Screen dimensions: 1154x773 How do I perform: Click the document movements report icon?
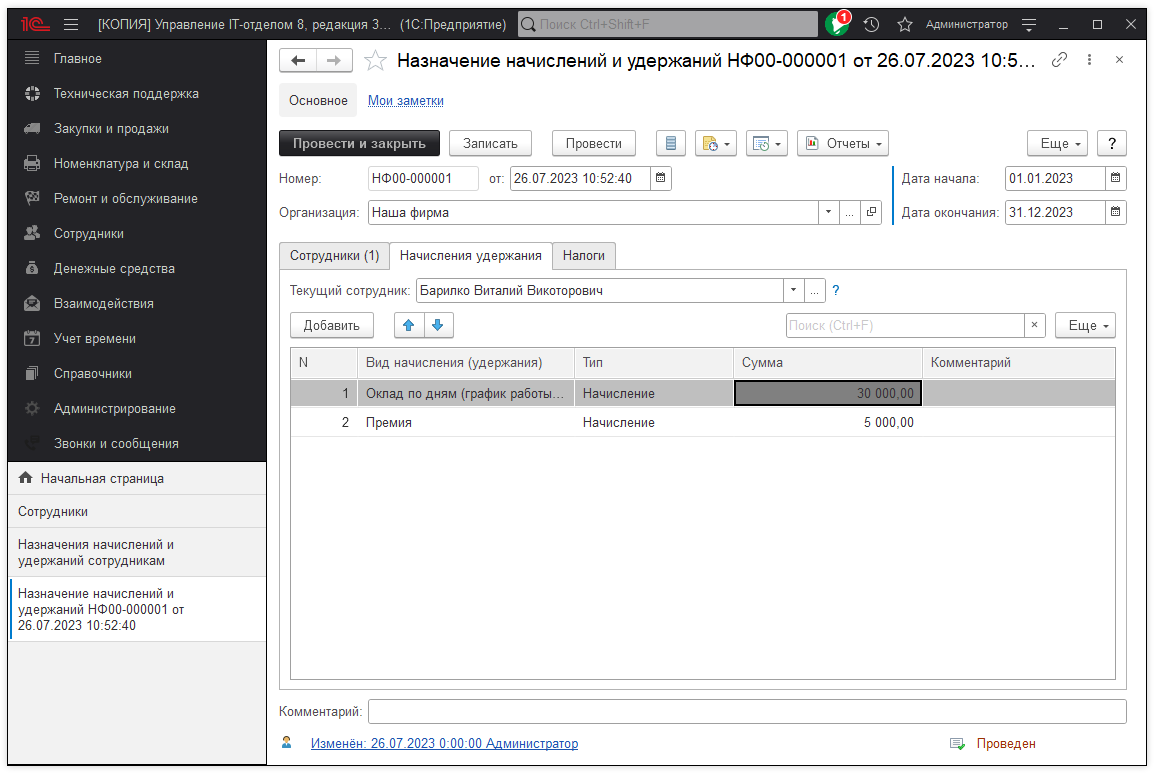[x=671, y=144]
